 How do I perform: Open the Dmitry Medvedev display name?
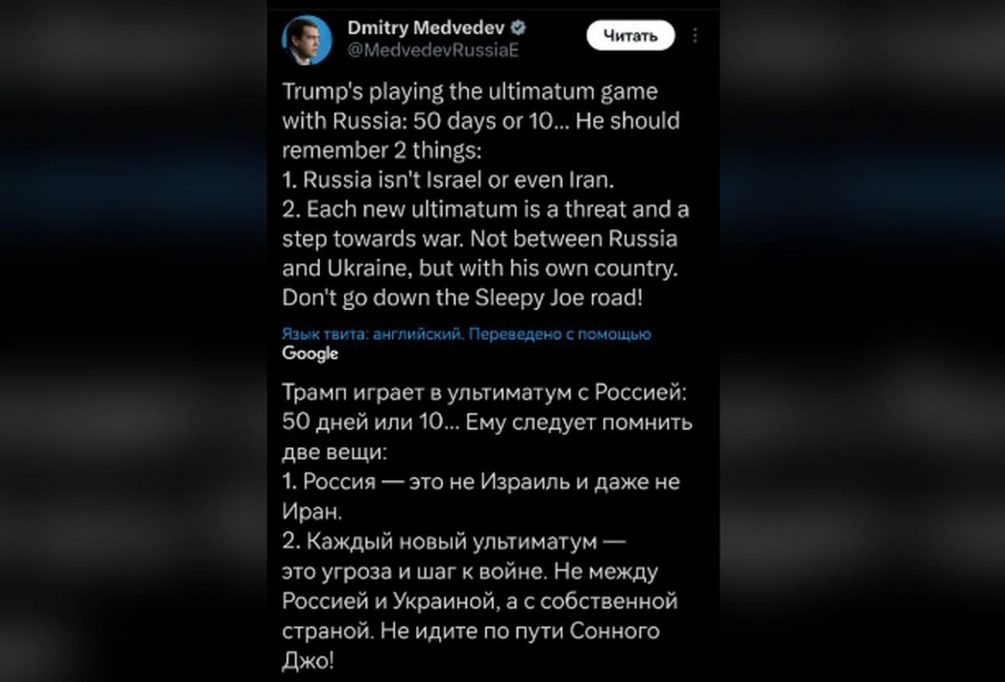click(x=426, y=28)
